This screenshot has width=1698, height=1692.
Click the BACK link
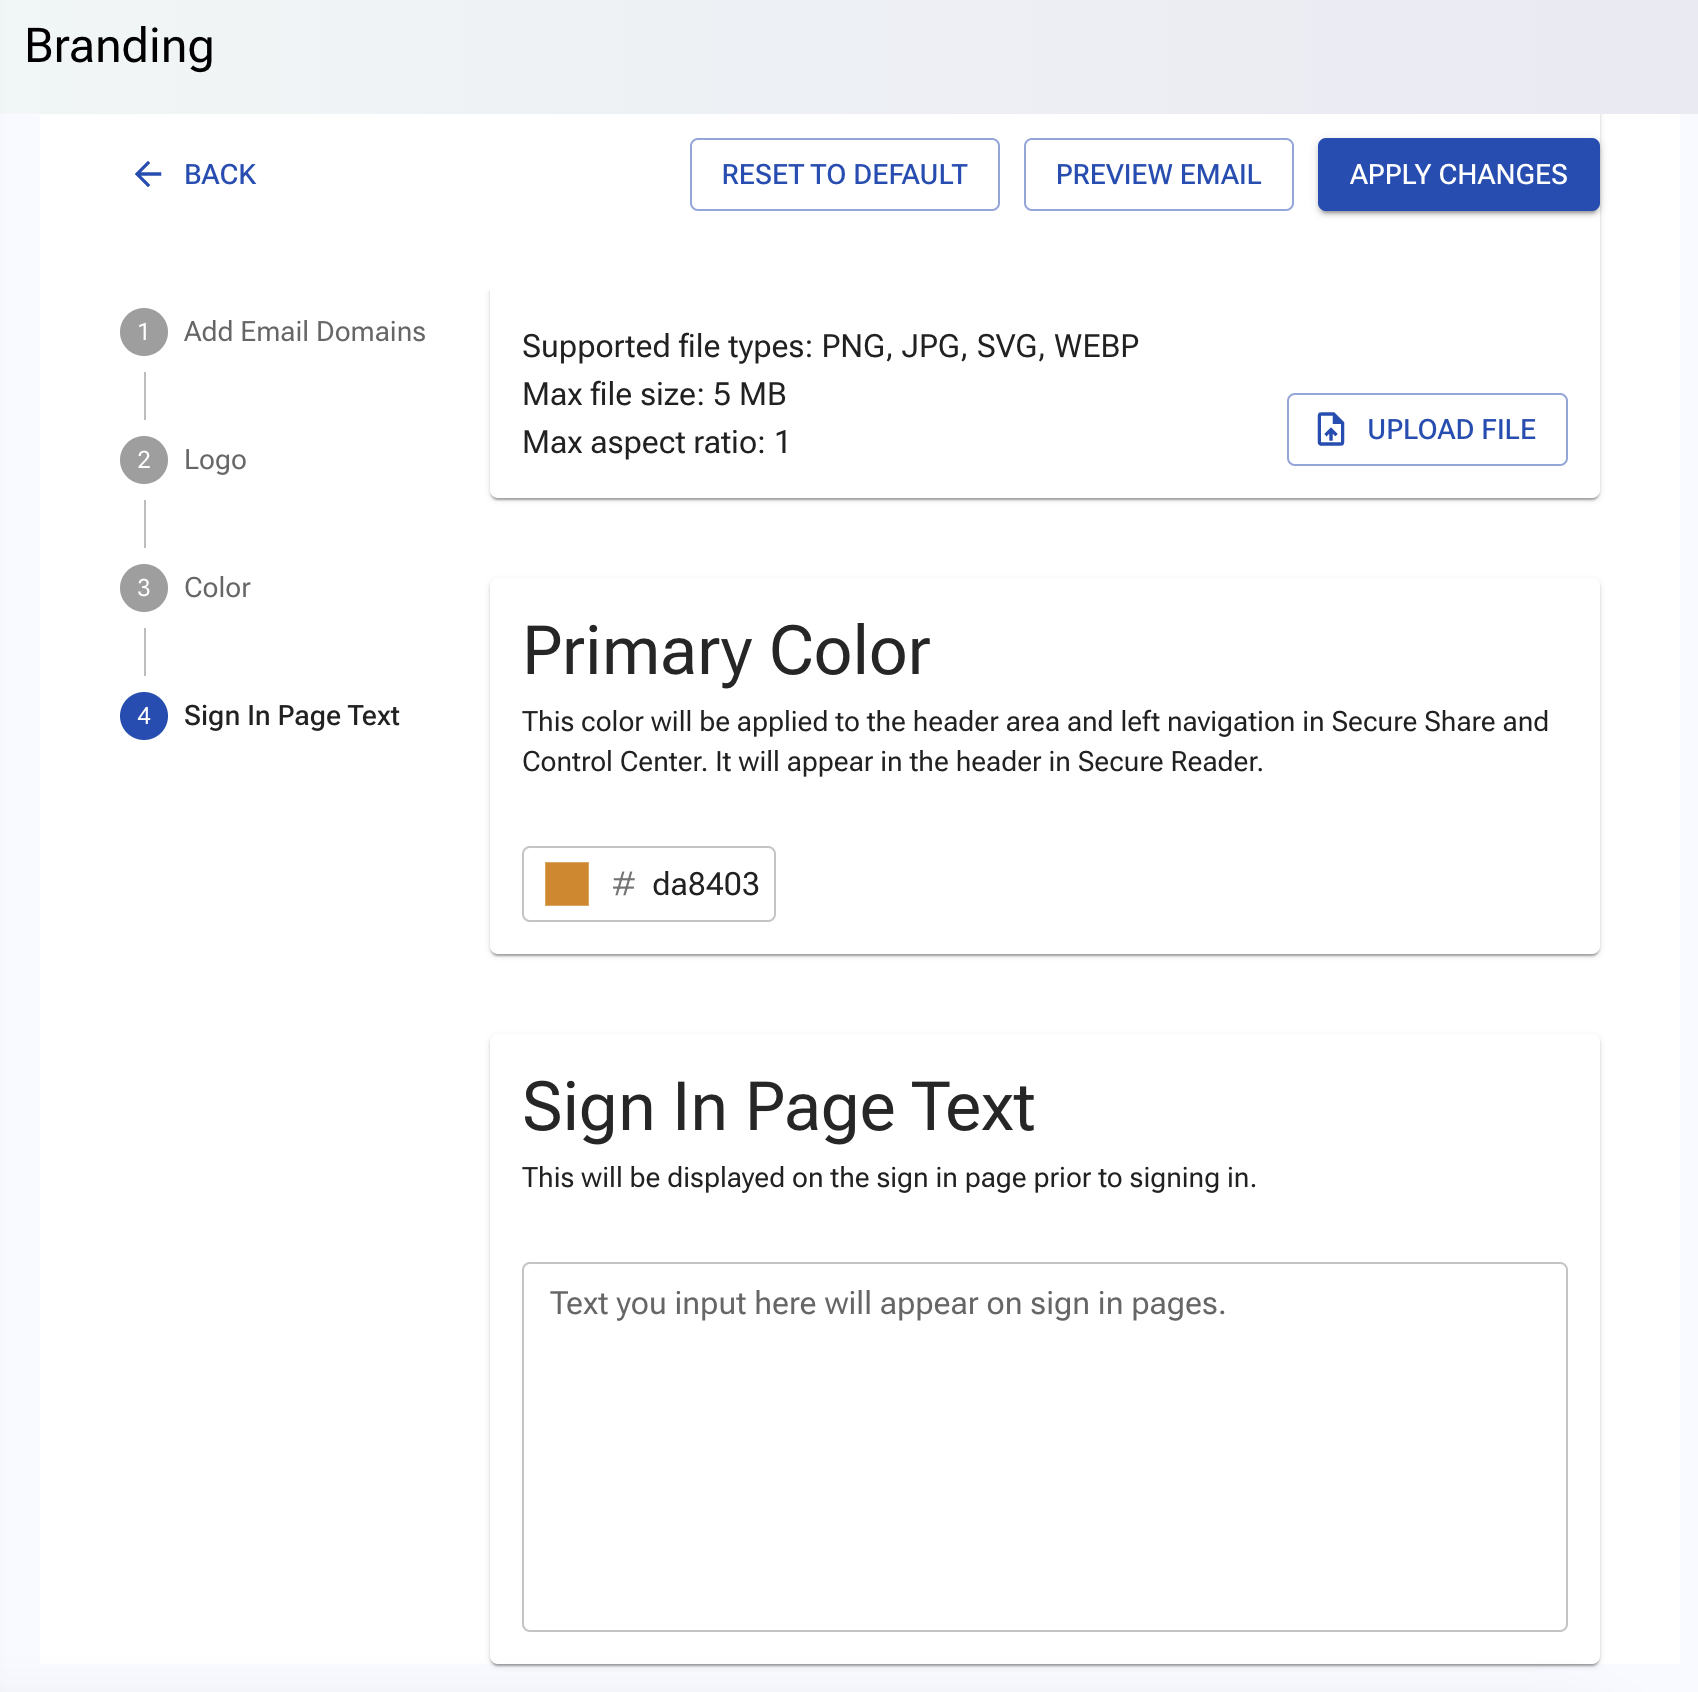(x=219, y=174)
